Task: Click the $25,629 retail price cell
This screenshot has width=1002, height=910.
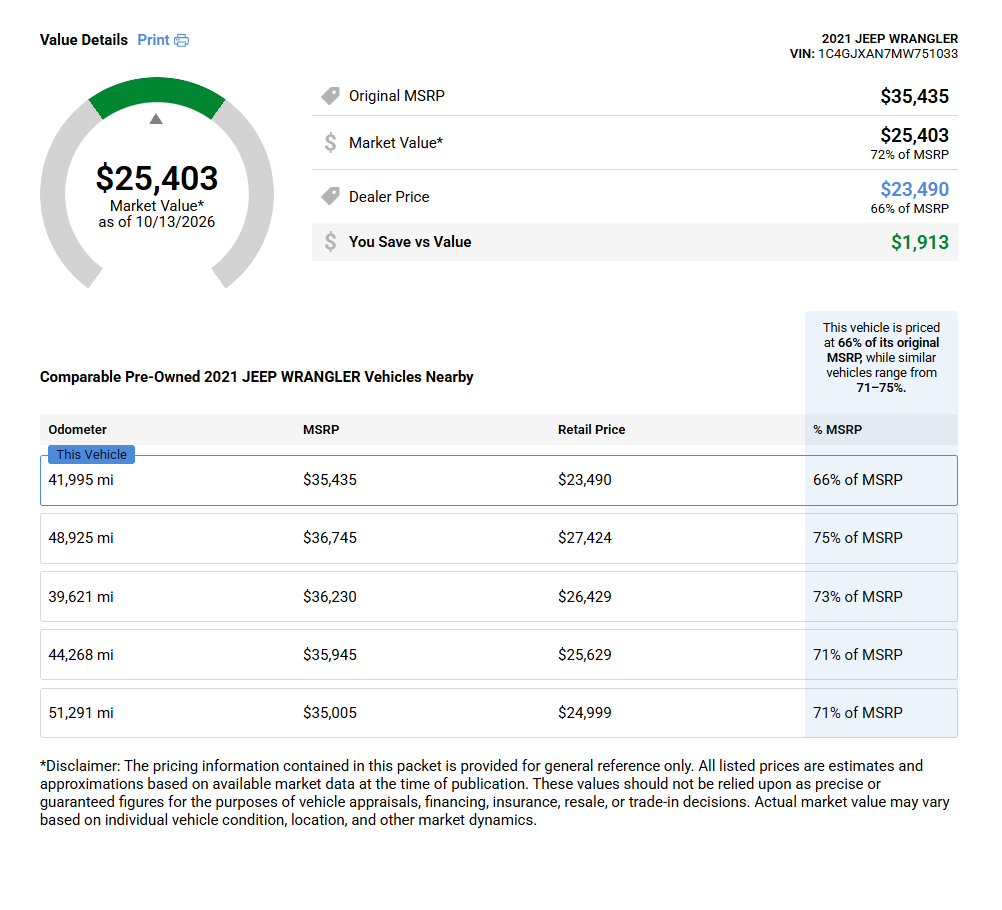Action: pos(585,655)
